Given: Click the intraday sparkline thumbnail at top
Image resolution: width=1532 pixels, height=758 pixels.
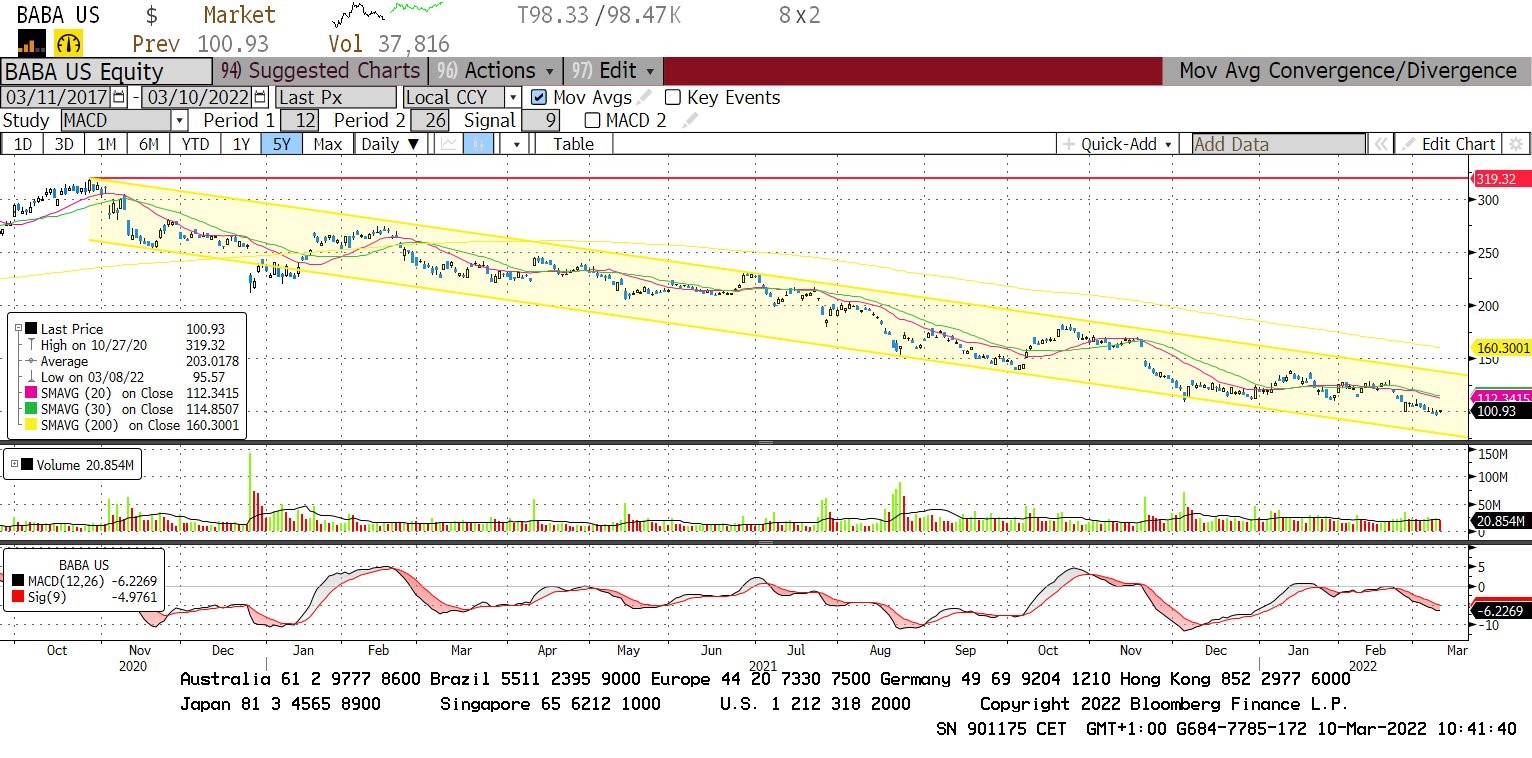Looking at the screenshot, I should tap(388, 14).
